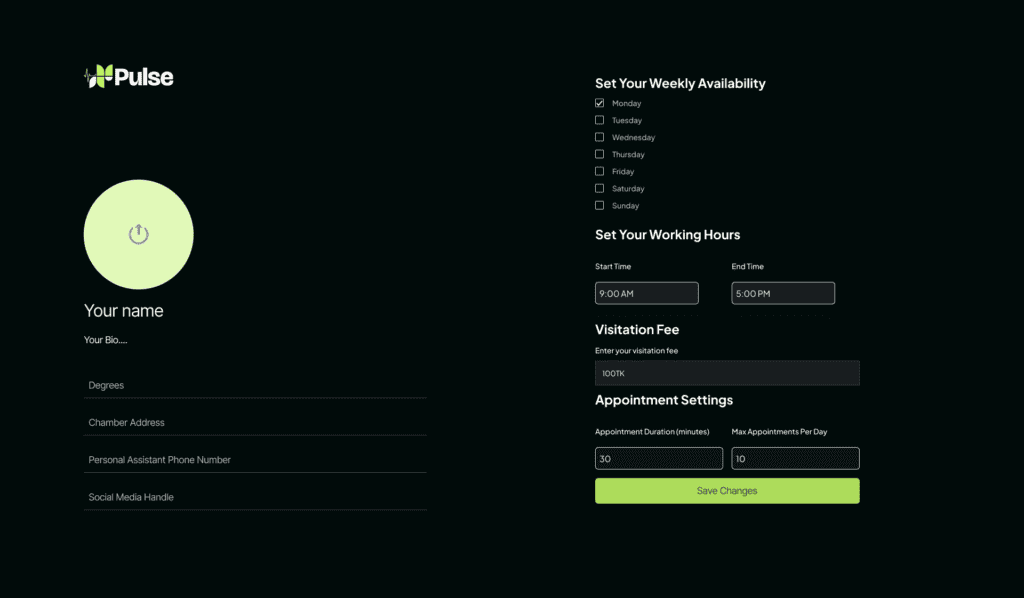1024x598 pixels.
Task: Open the End Time picker
Action: tap(783, 293)
